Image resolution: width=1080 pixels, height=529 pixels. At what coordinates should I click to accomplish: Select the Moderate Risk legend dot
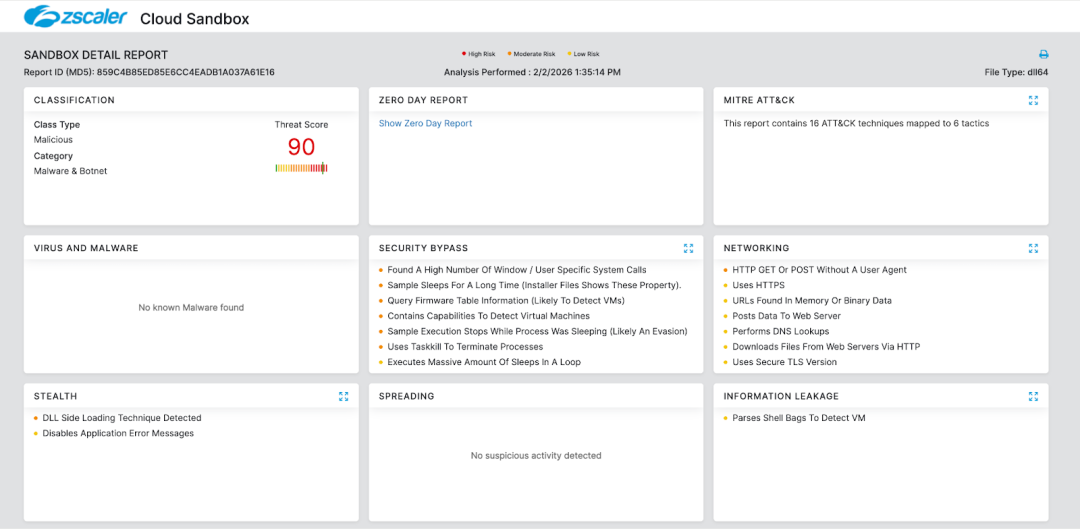[x=509, y=54]
